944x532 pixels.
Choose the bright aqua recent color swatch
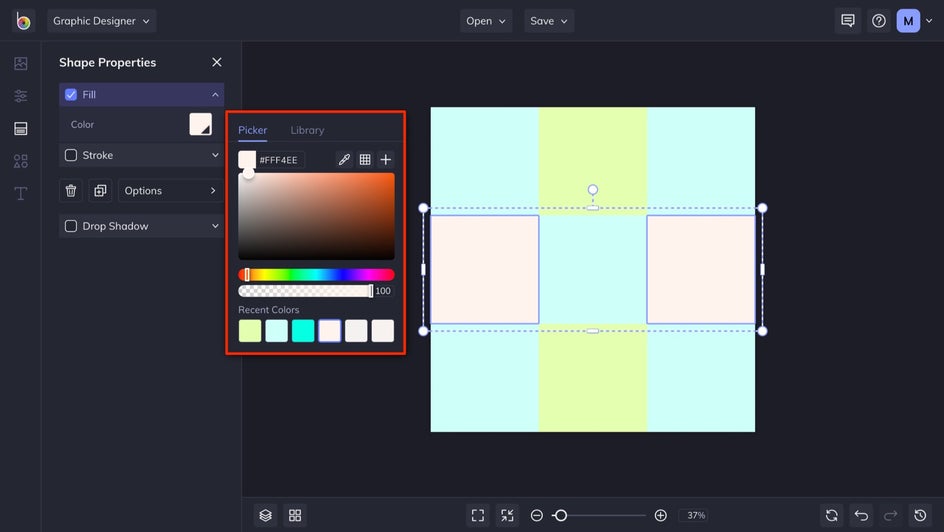[x=303, y=331]
